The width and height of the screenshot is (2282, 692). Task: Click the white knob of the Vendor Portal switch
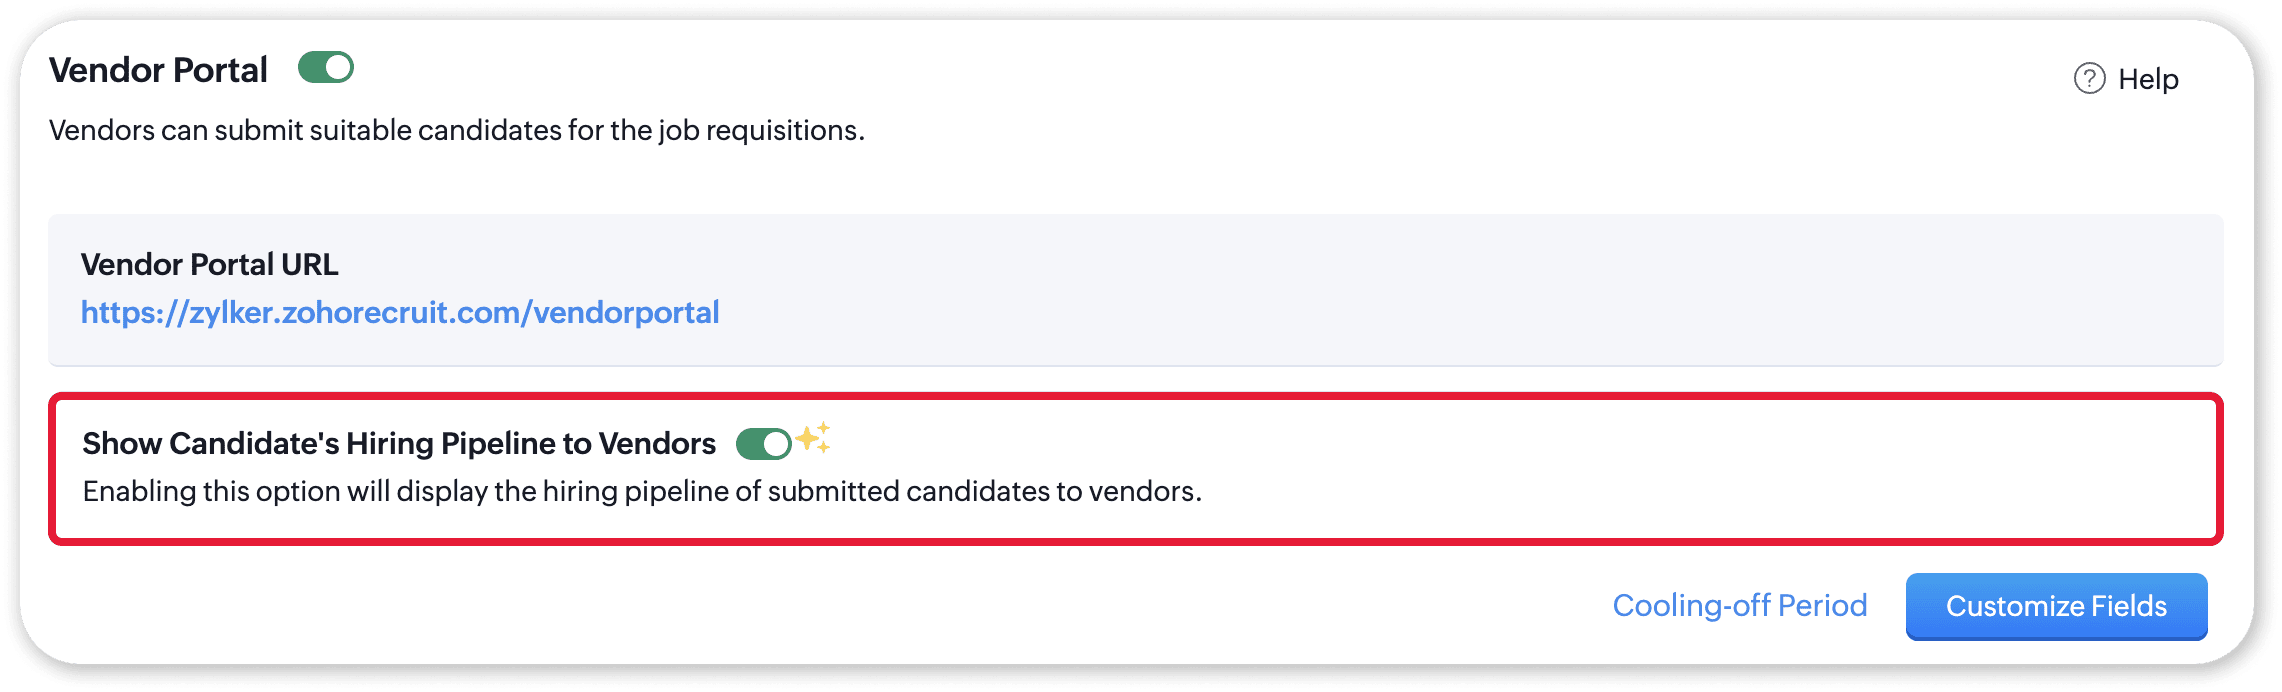click(339, 68)
